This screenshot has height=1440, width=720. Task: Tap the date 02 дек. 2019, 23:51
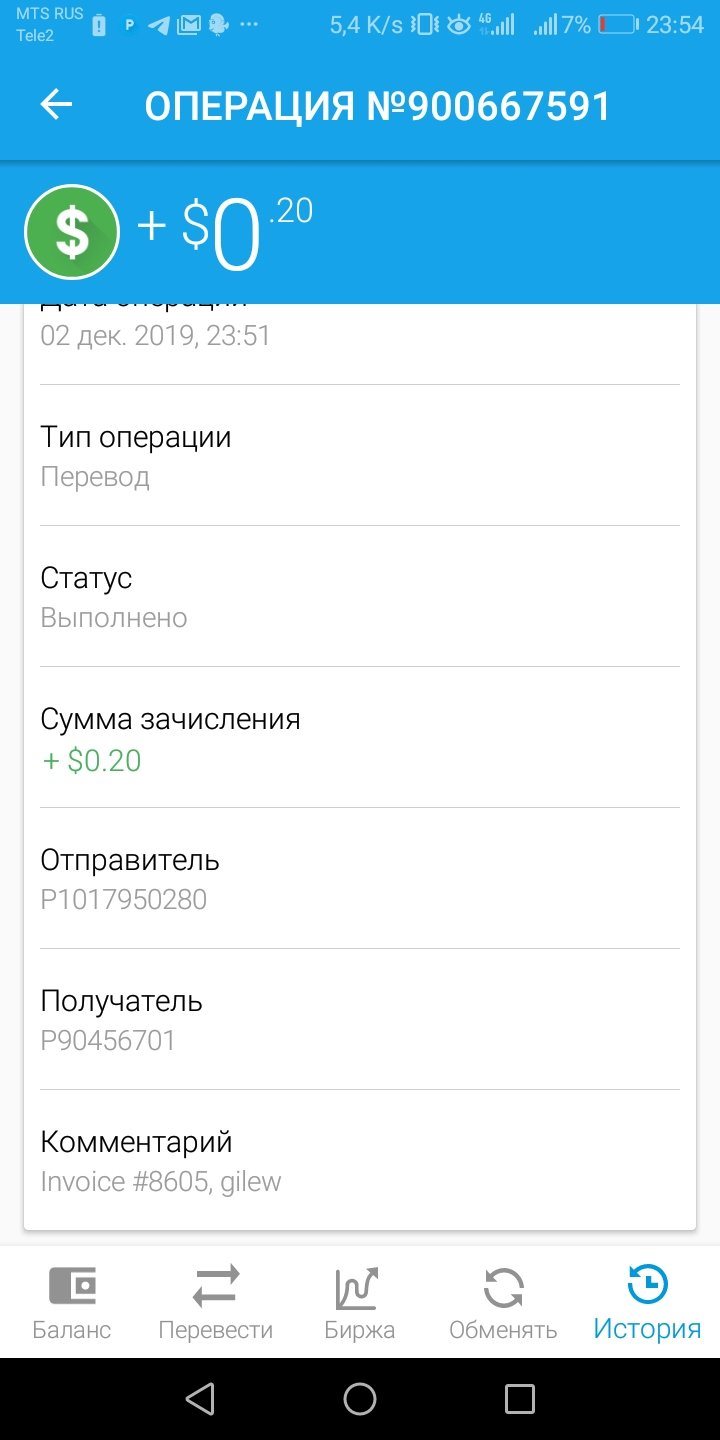coord(156,335)
